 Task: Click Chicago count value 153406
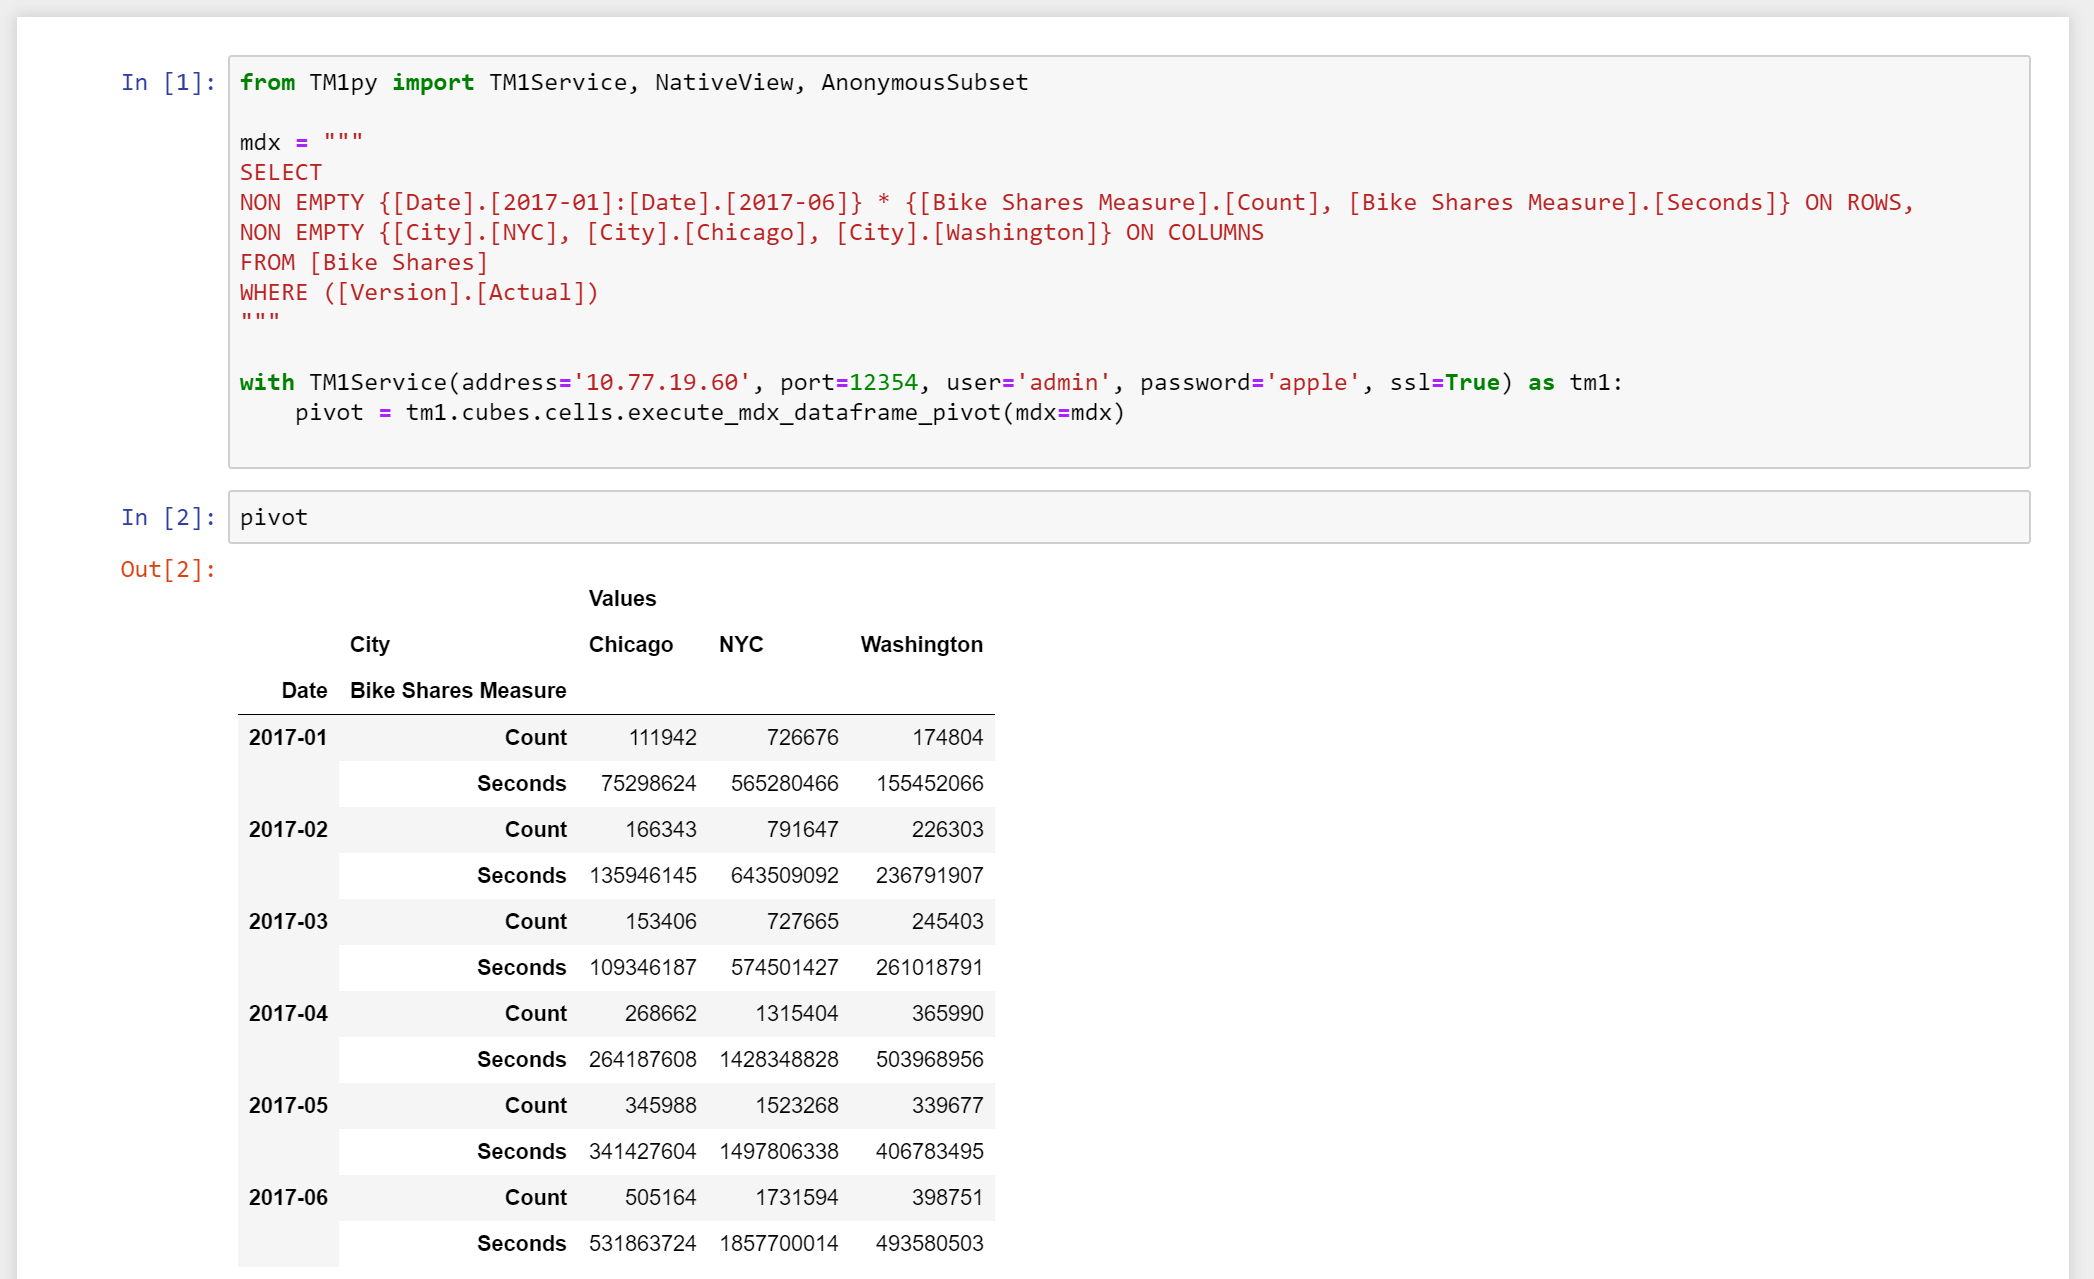pos(661,921)
